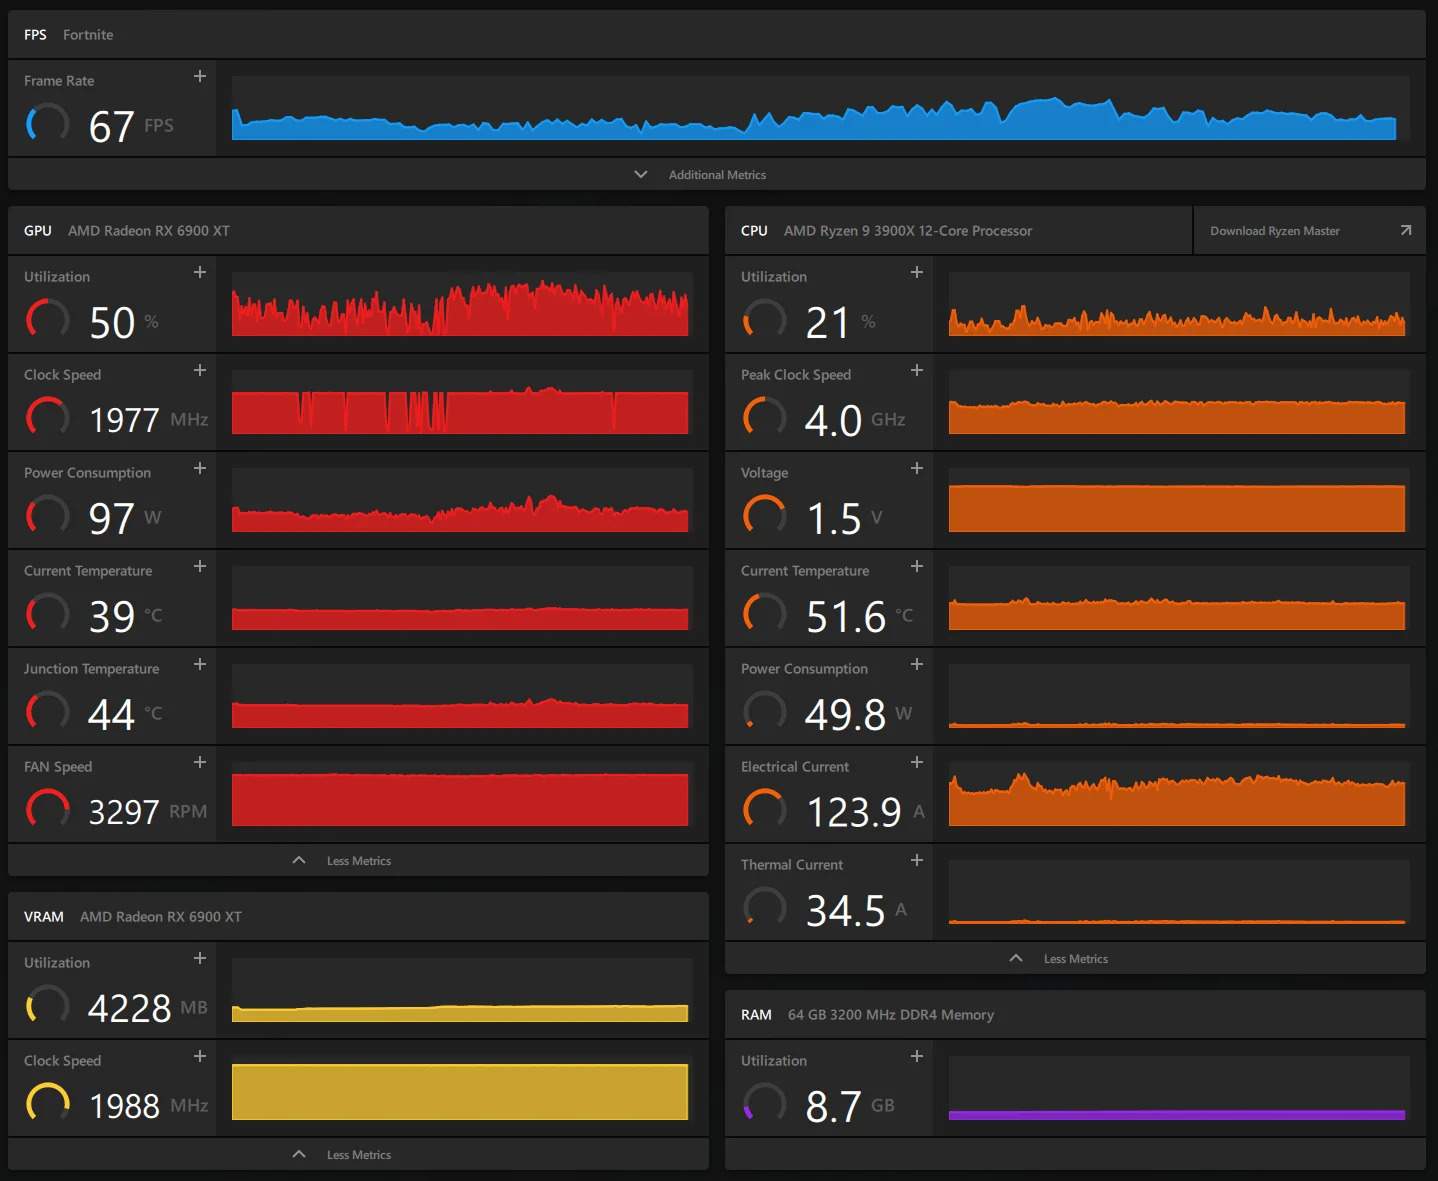Screen dimensions: 1438x1181
Task: Click the 34.5 A thermal current value
Action: 857,910
